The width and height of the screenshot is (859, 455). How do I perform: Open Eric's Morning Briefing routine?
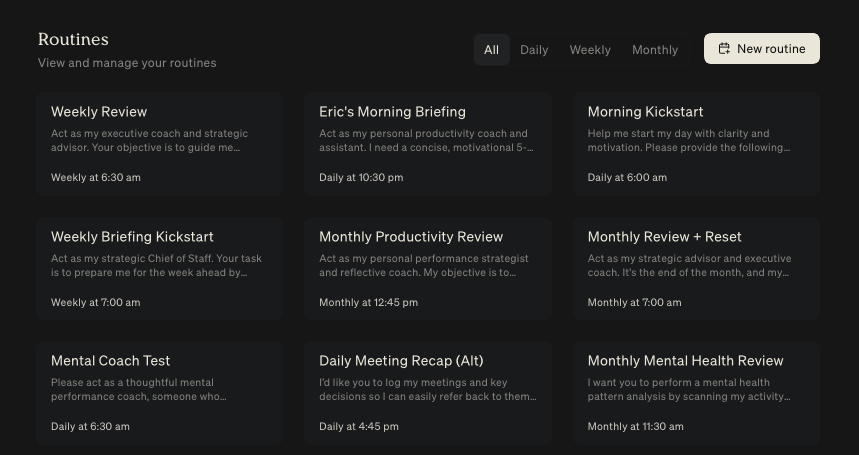(427, 143)
